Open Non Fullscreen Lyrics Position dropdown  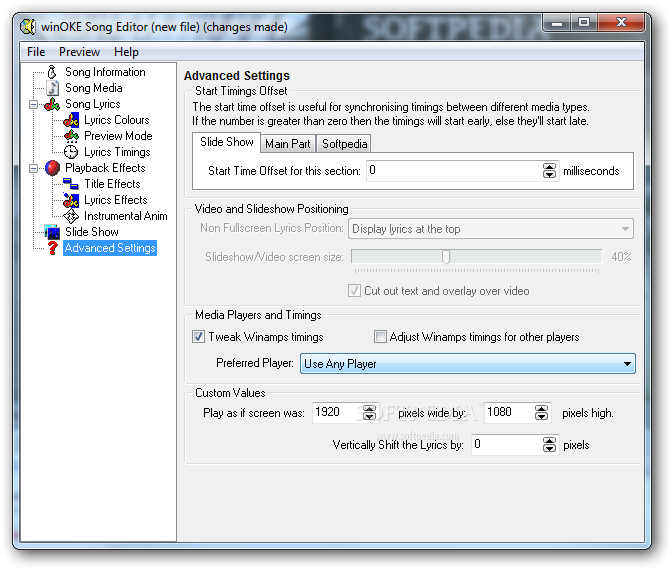click(491, 229)
